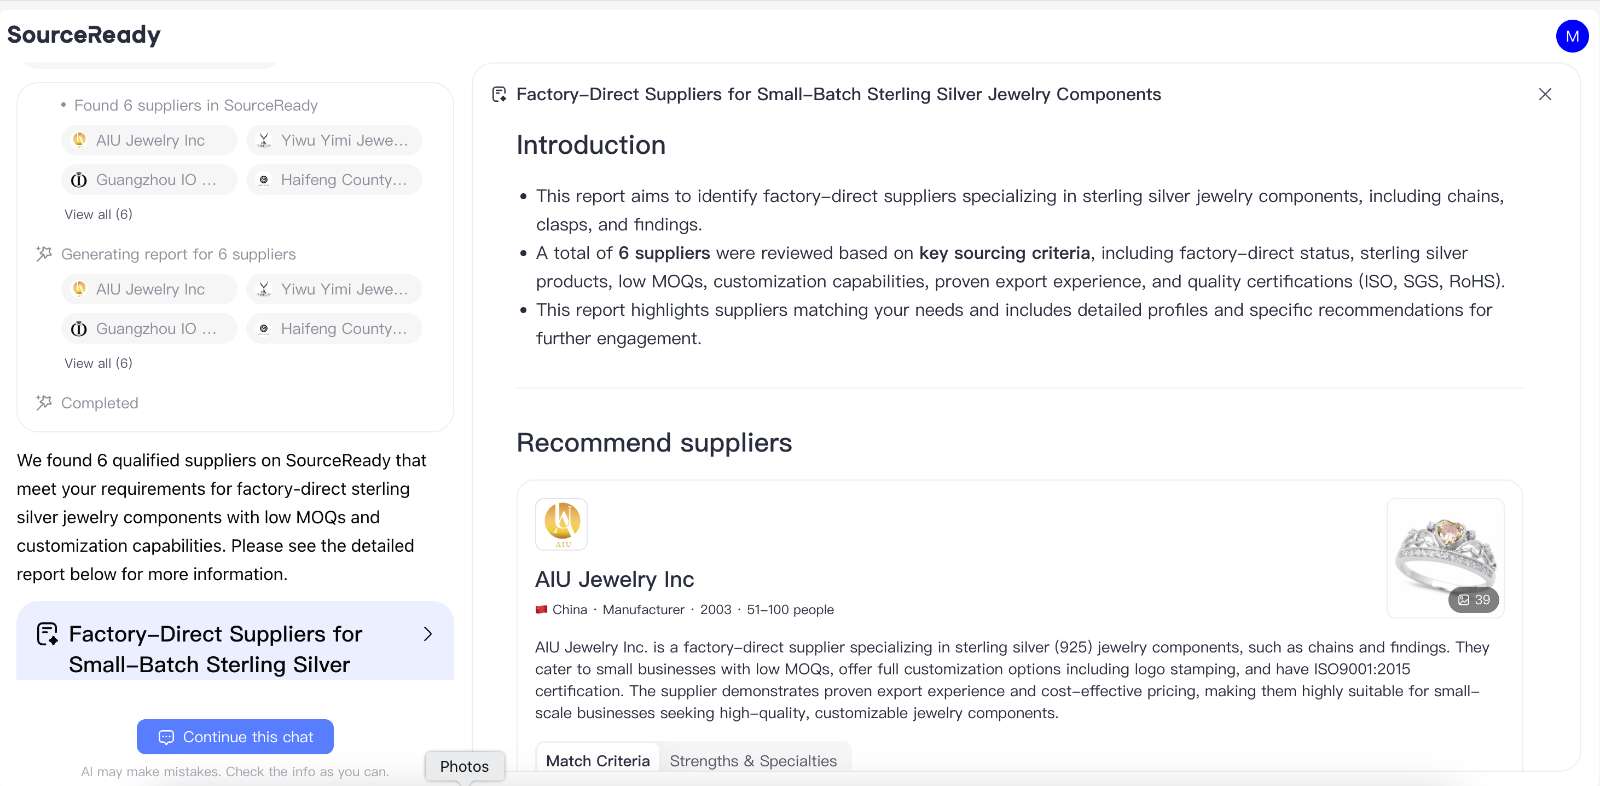View the AIU Jewelry ring photo thumbnail
Image resolution: width=1600 pixels, height=786 pixels.
click(1445, 557)
